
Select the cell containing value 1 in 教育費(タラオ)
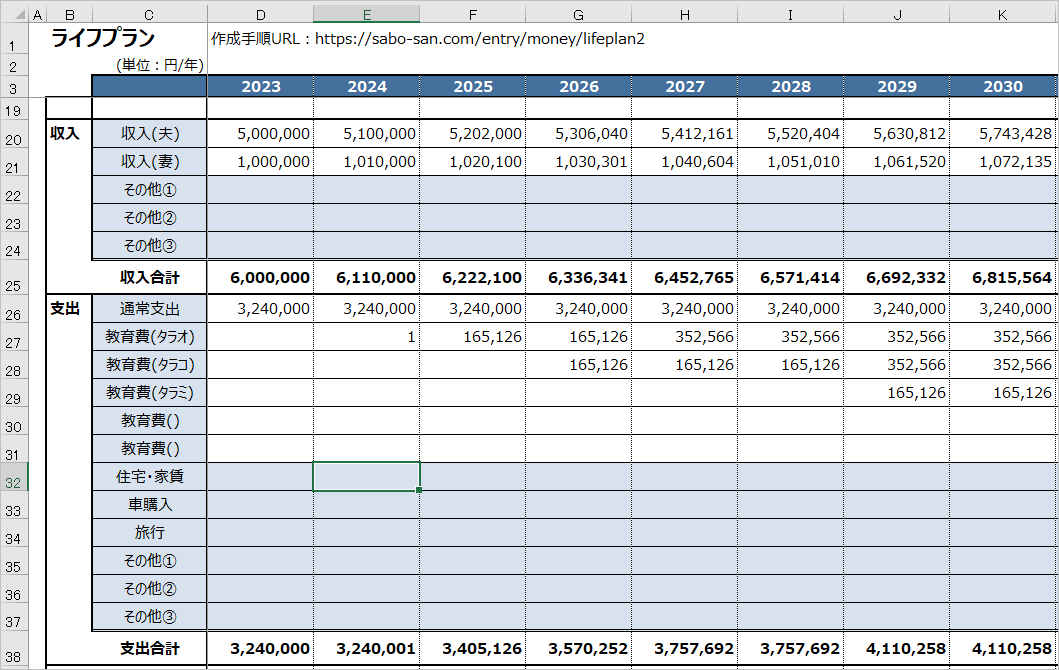[367, 336]
